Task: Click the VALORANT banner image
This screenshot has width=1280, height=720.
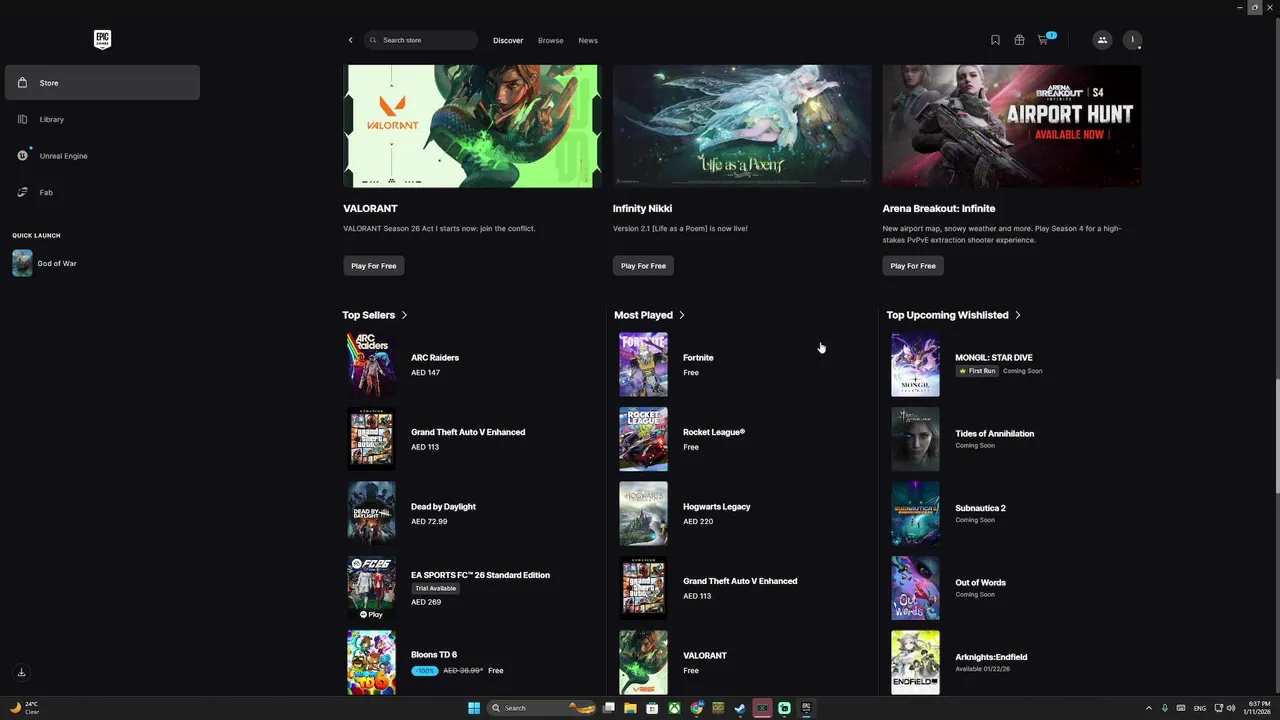Action: [x=471, y=126]
